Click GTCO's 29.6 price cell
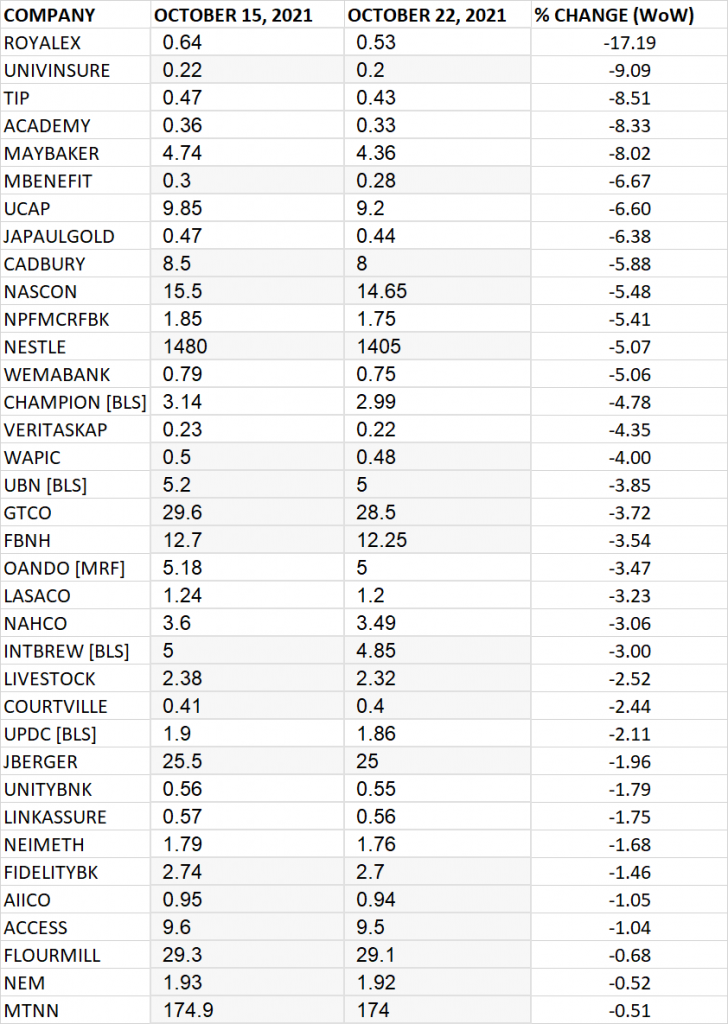This screenshot has height=1024, width=728. click(x=247, y=512)
